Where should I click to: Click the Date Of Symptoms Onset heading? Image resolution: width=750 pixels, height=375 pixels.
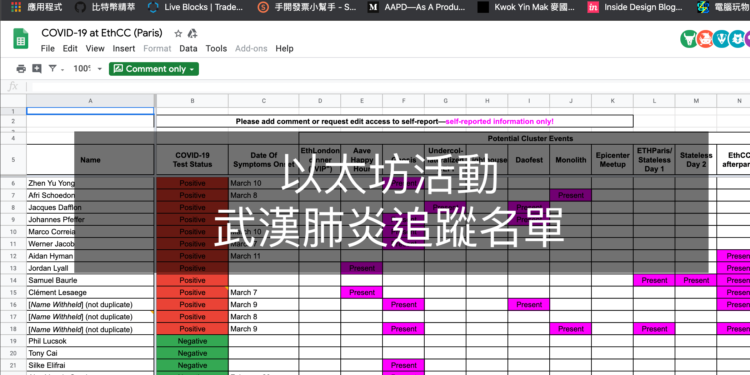click(x=264, y=160)
